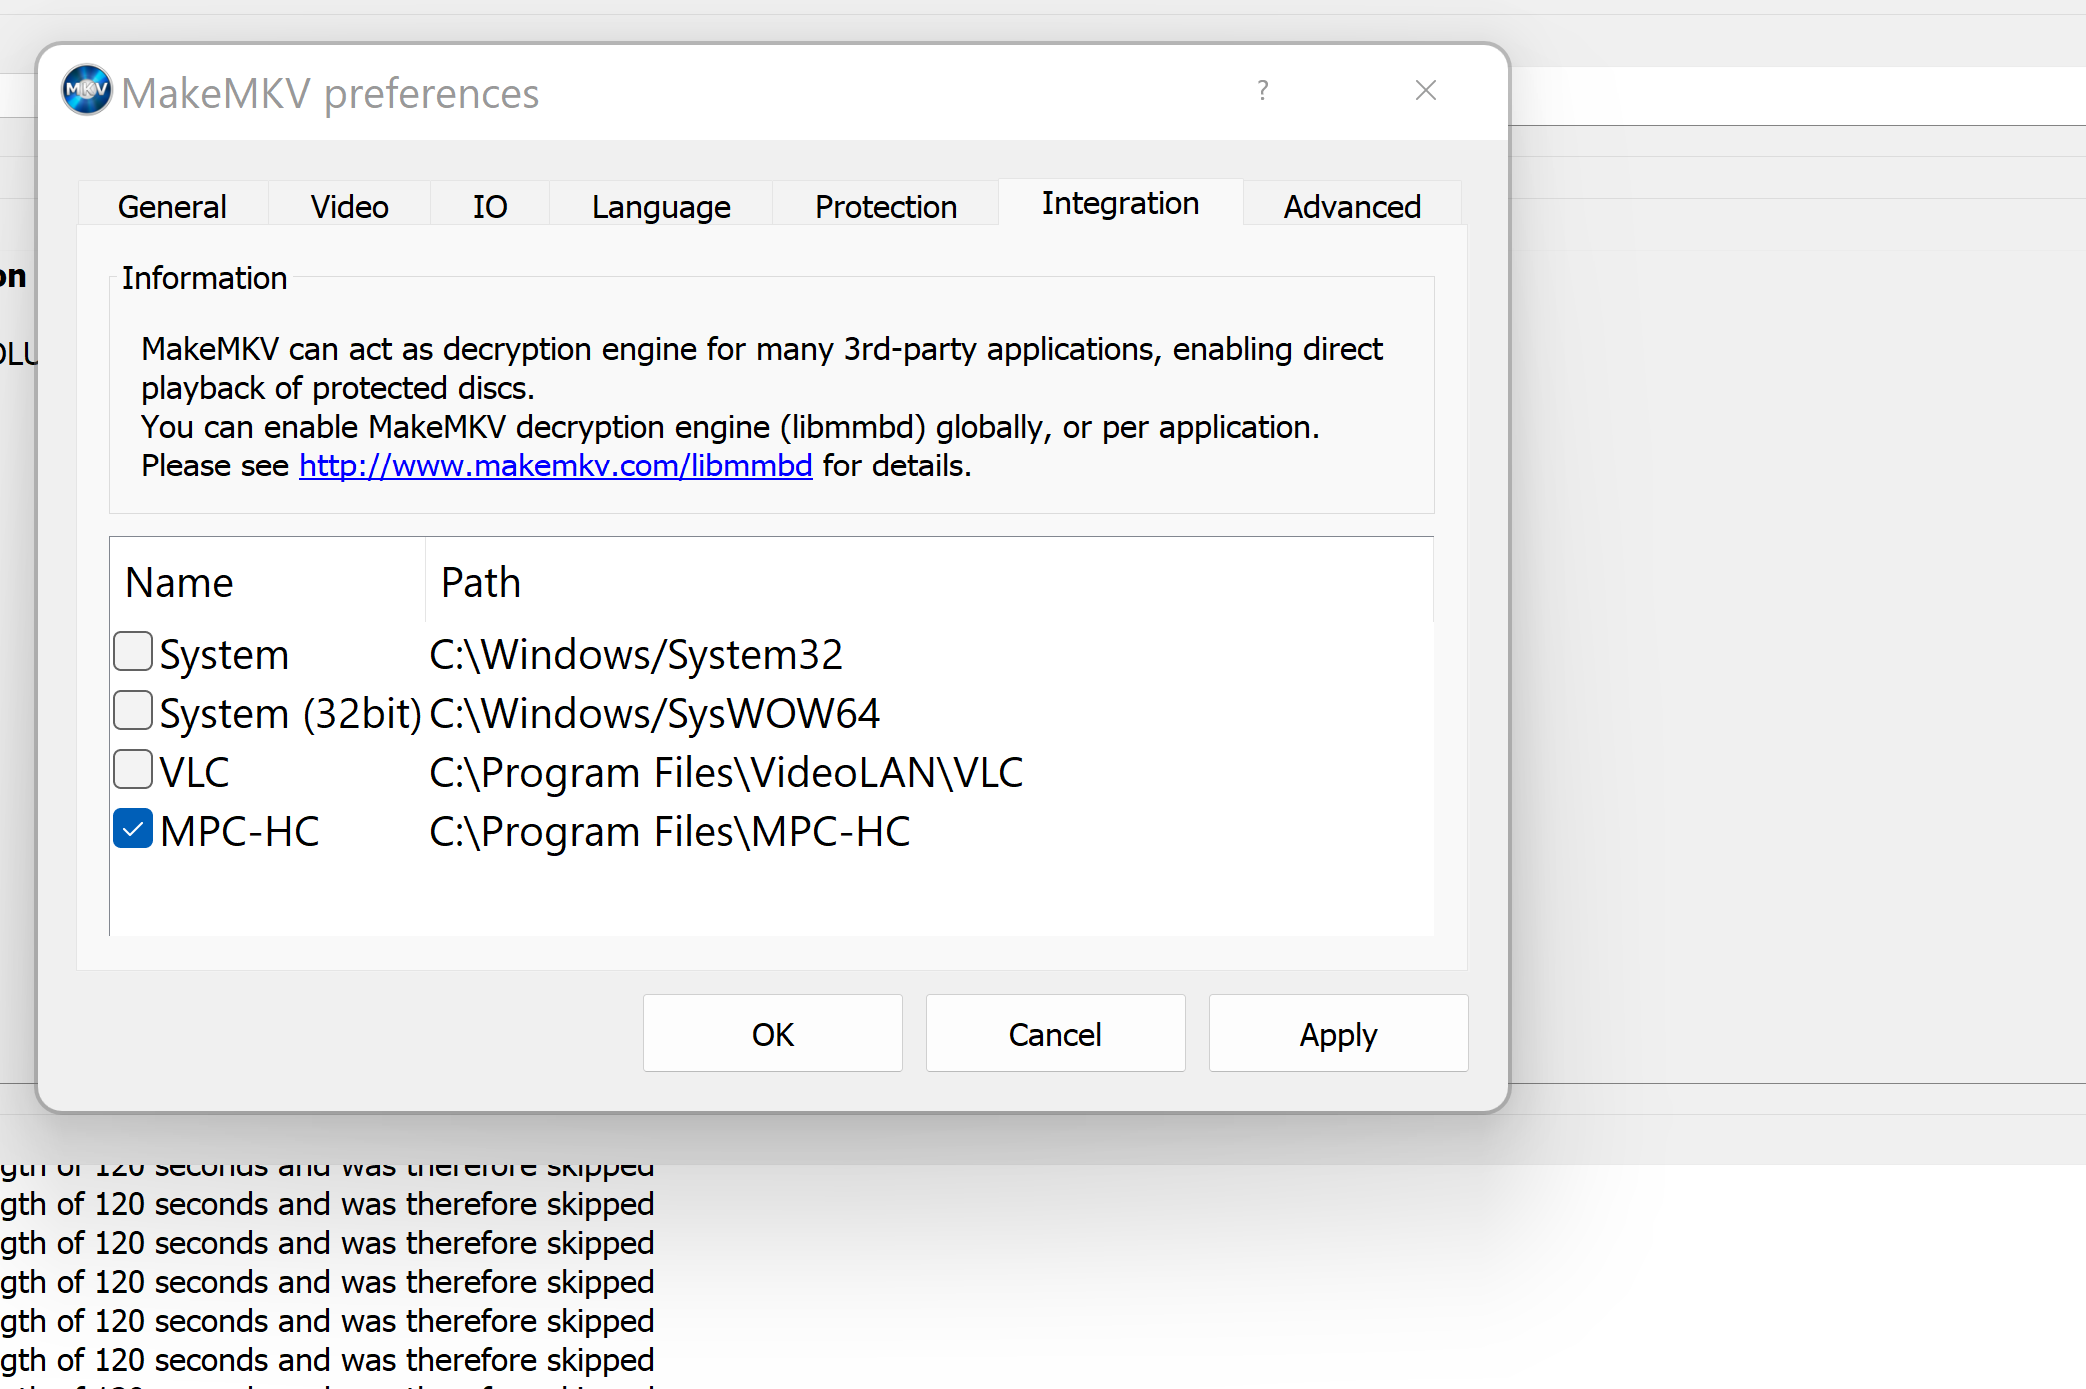Viewport: 2086px width, 1389px height.
Task: Switch to the General tab
Action: coord(172,206)
